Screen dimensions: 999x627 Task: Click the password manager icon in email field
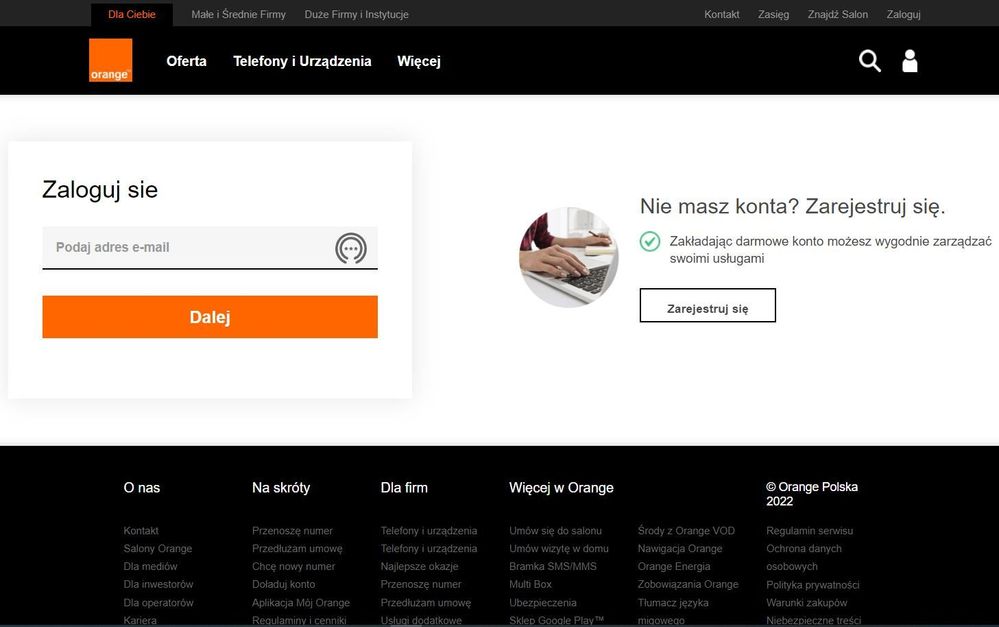350,248
